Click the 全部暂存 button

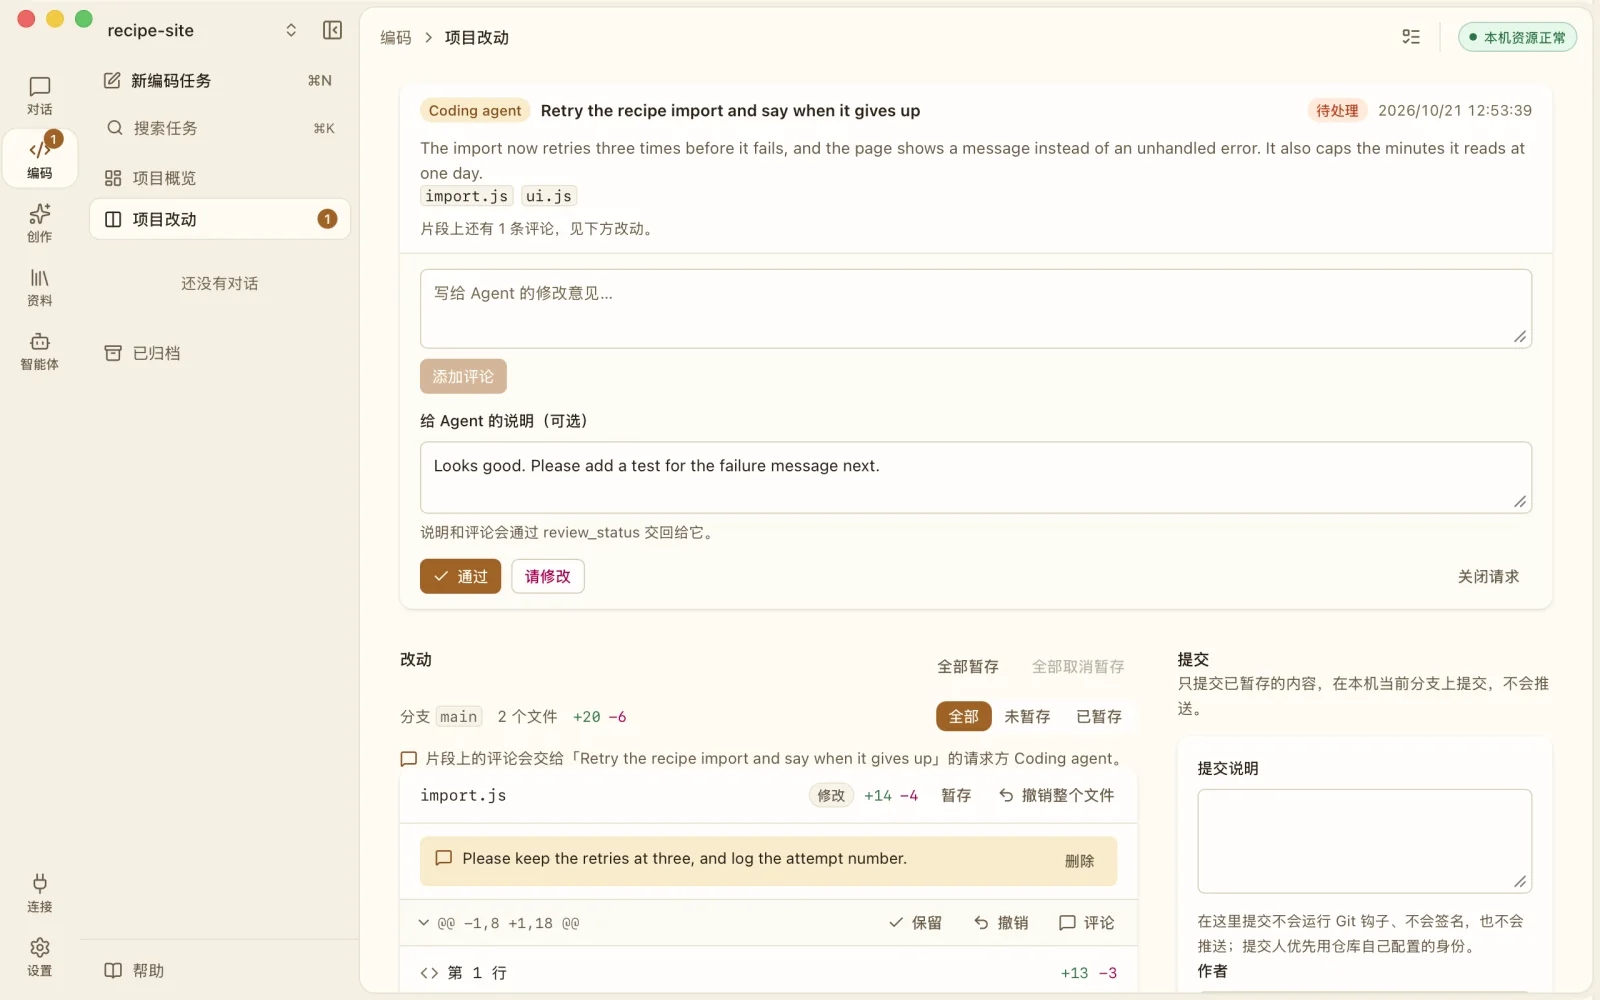coord(968,666)
